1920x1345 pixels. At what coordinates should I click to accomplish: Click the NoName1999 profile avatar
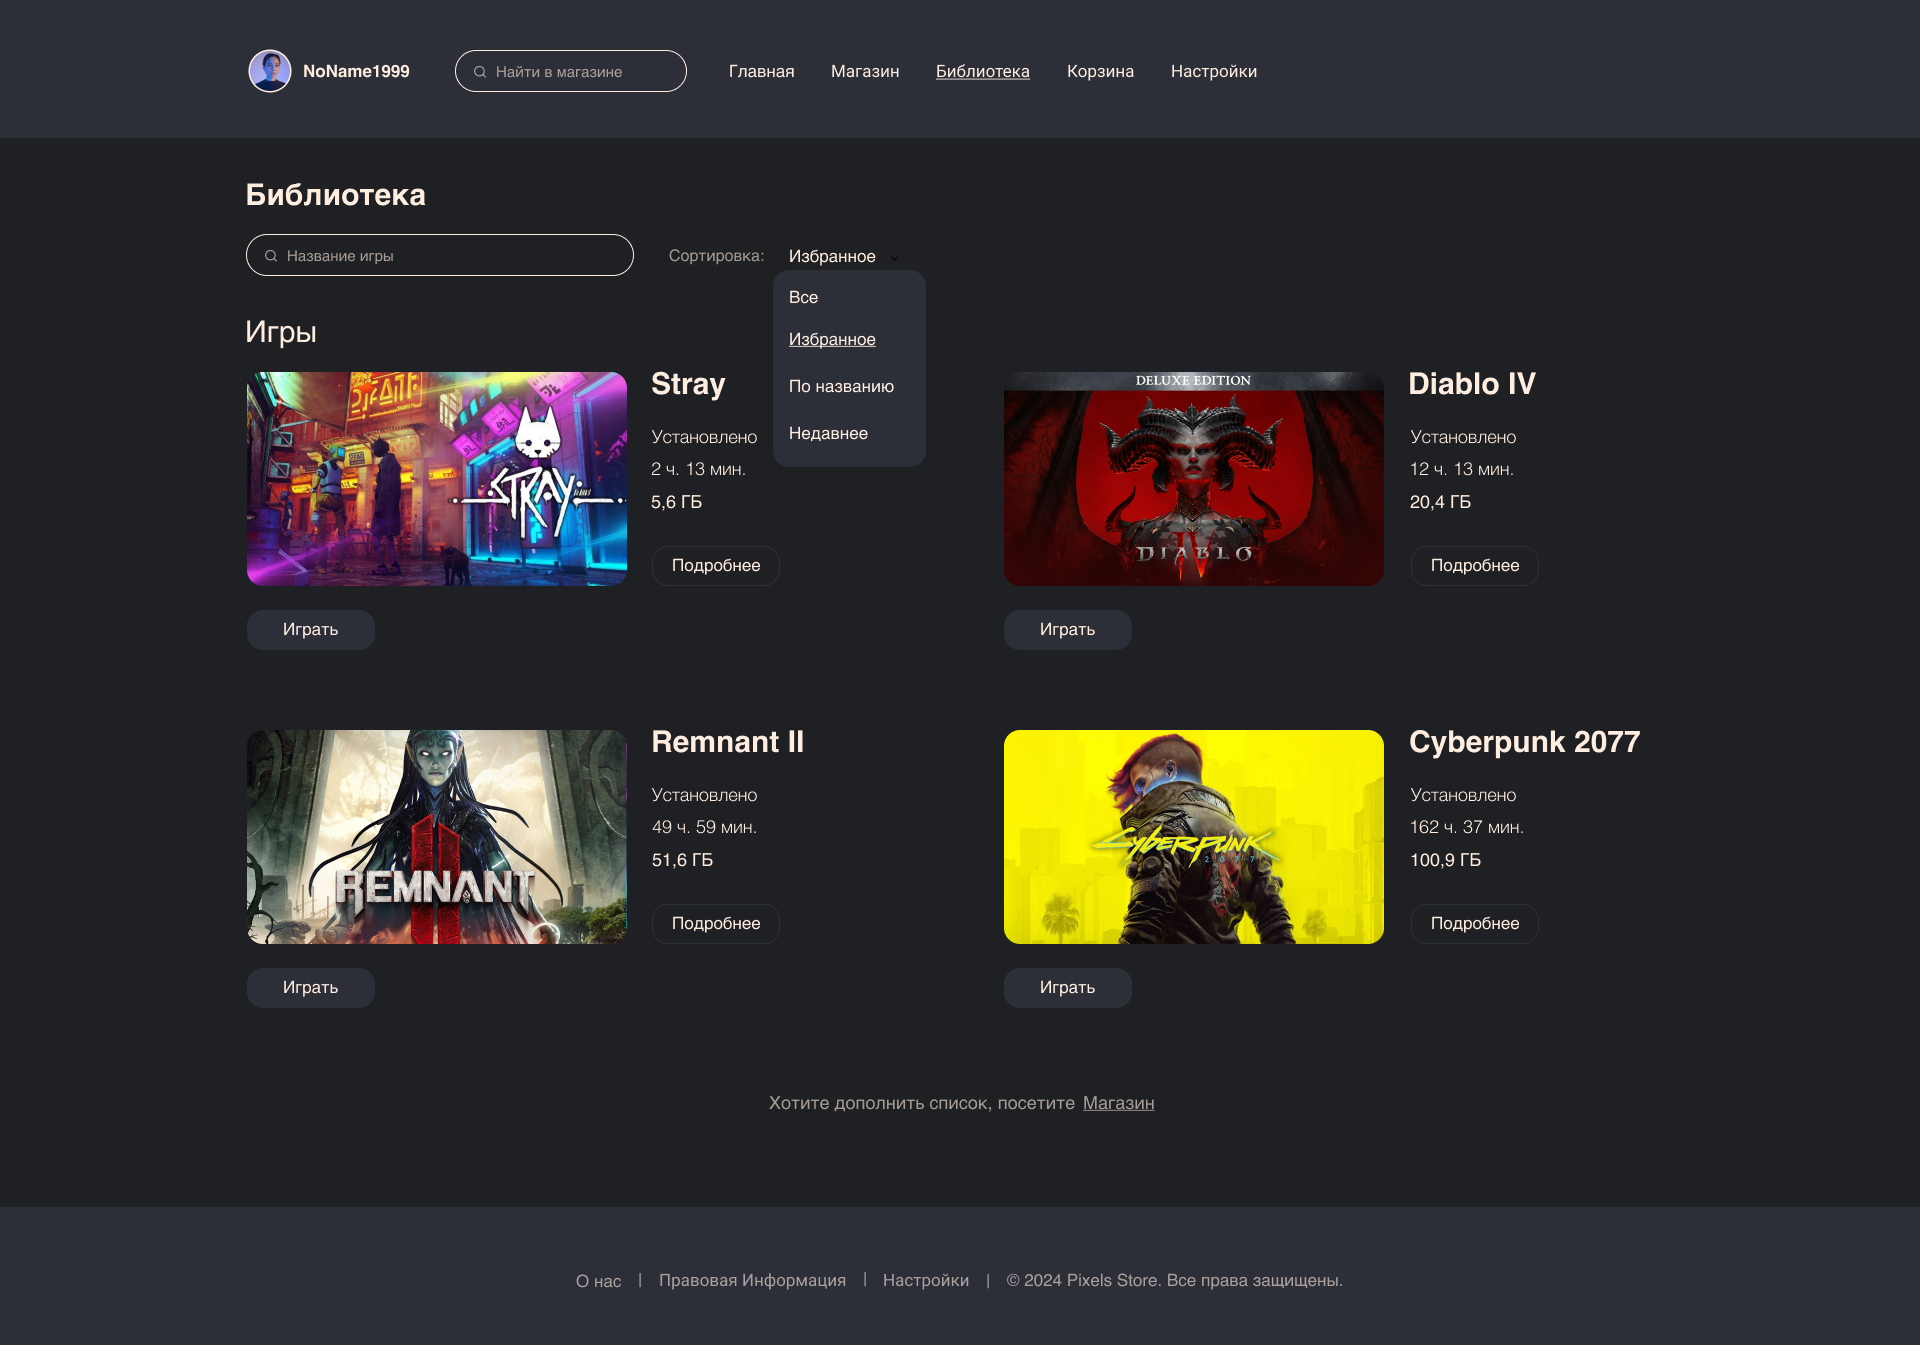click(x=268, y=70)
